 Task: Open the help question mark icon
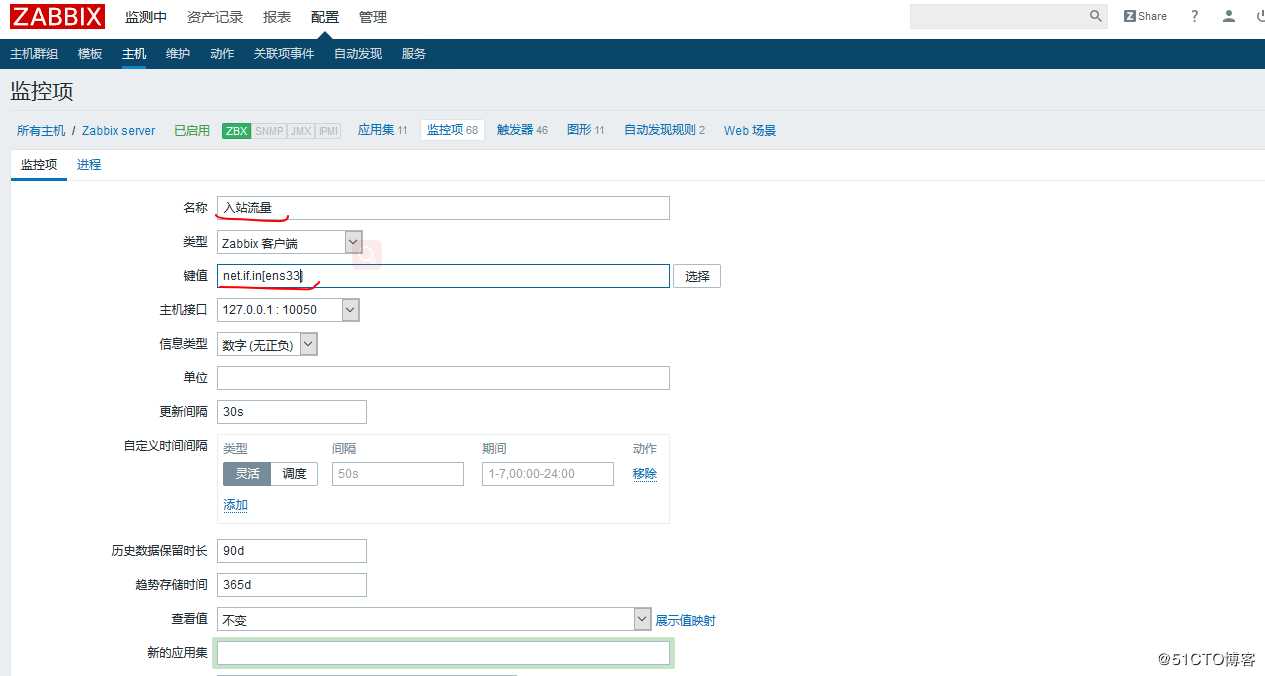[x=1194, y=16]
